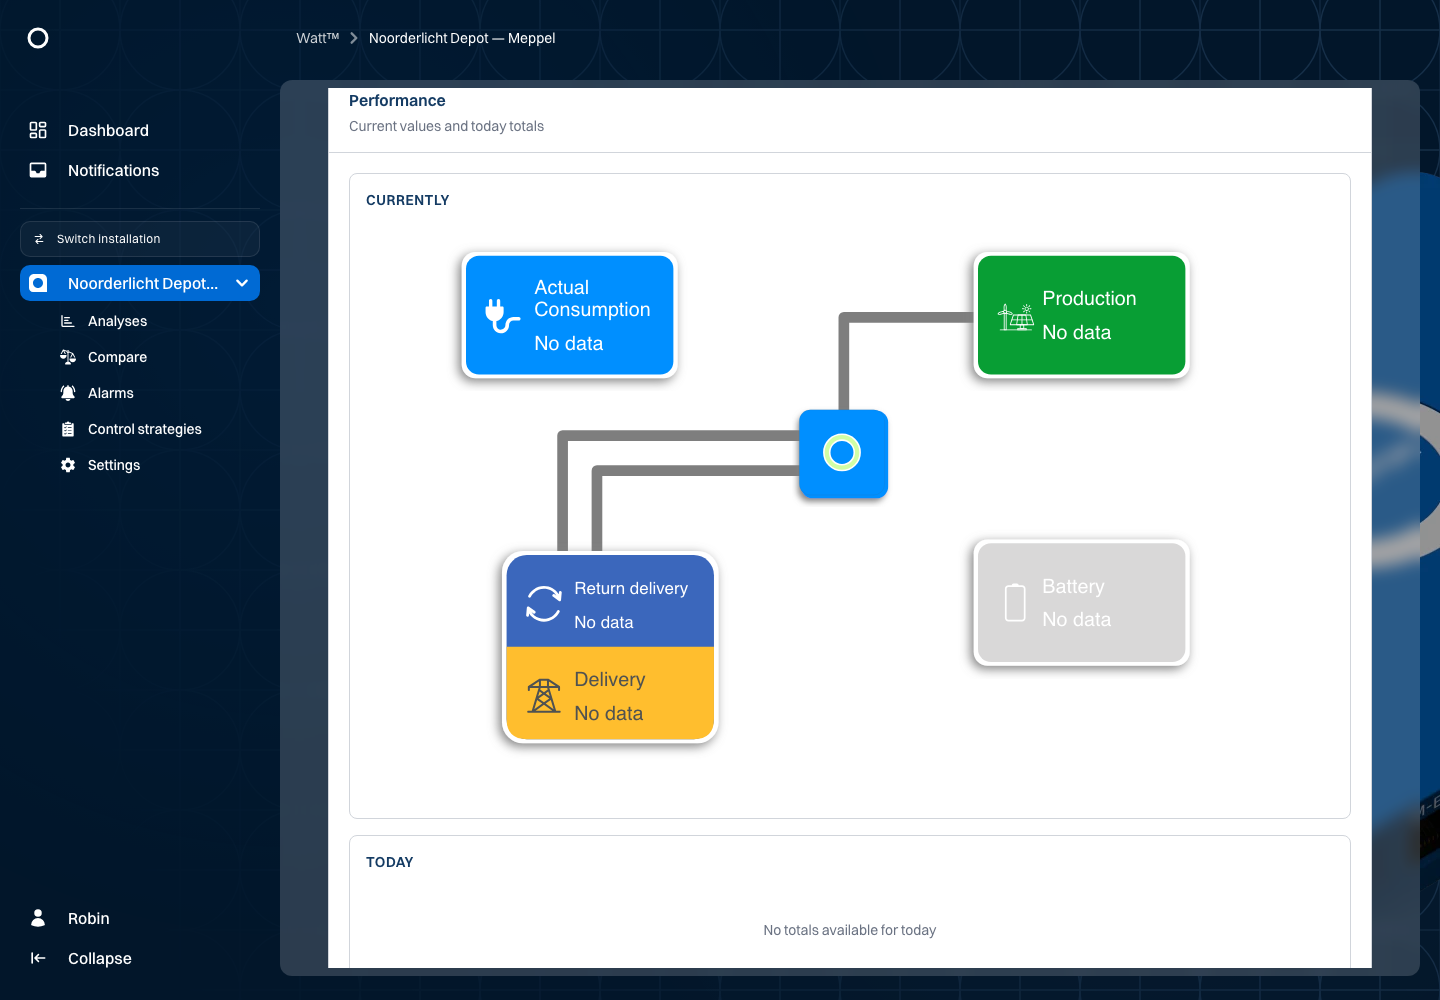Click the Notifications inbox icon
The image size is (1440, 1000).
coord(38,170)
